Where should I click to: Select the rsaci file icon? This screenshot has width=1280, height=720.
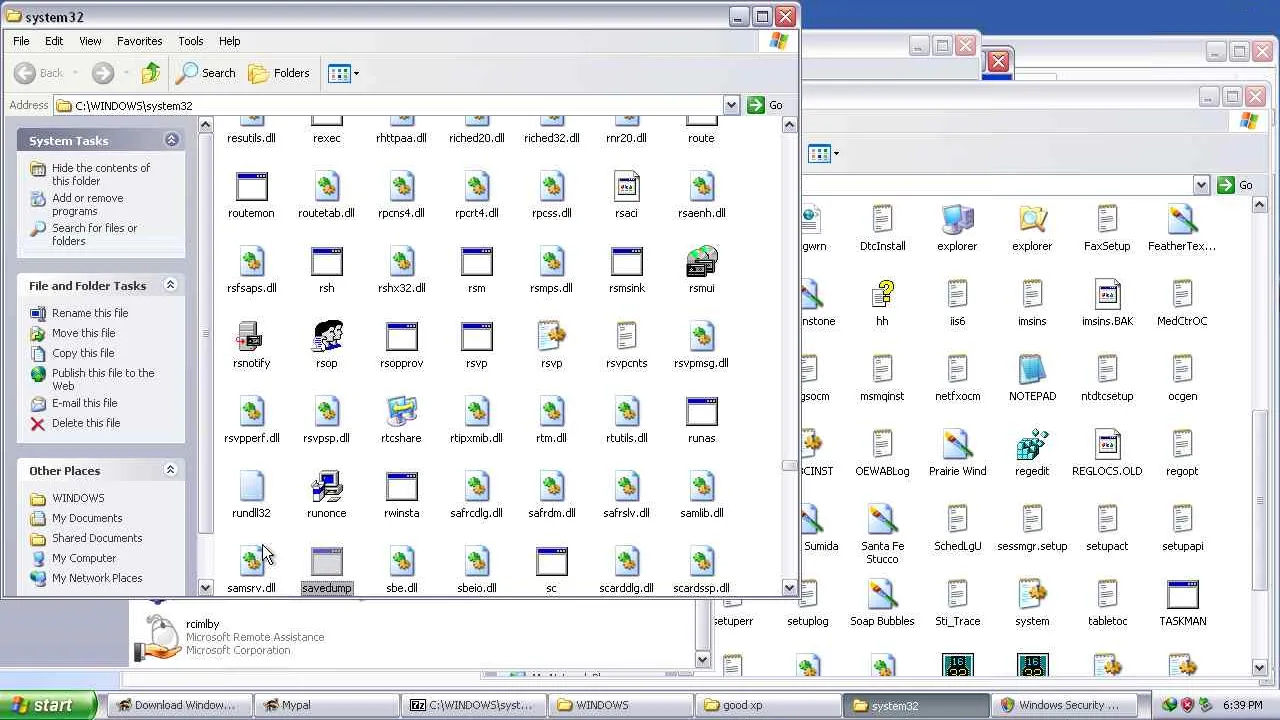coord(627,187)
